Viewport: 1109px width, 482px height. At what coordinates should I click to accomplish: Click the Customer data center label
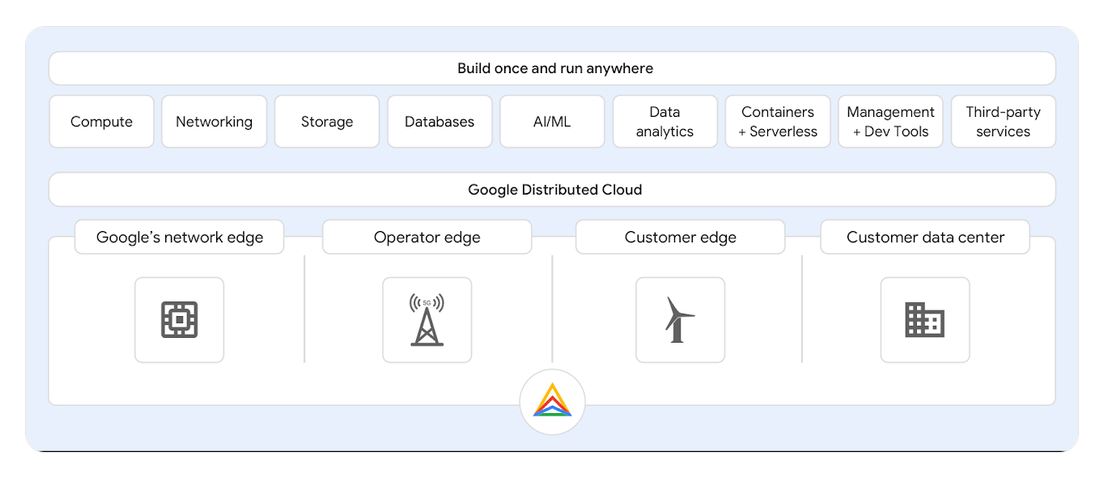click(925, 237)
